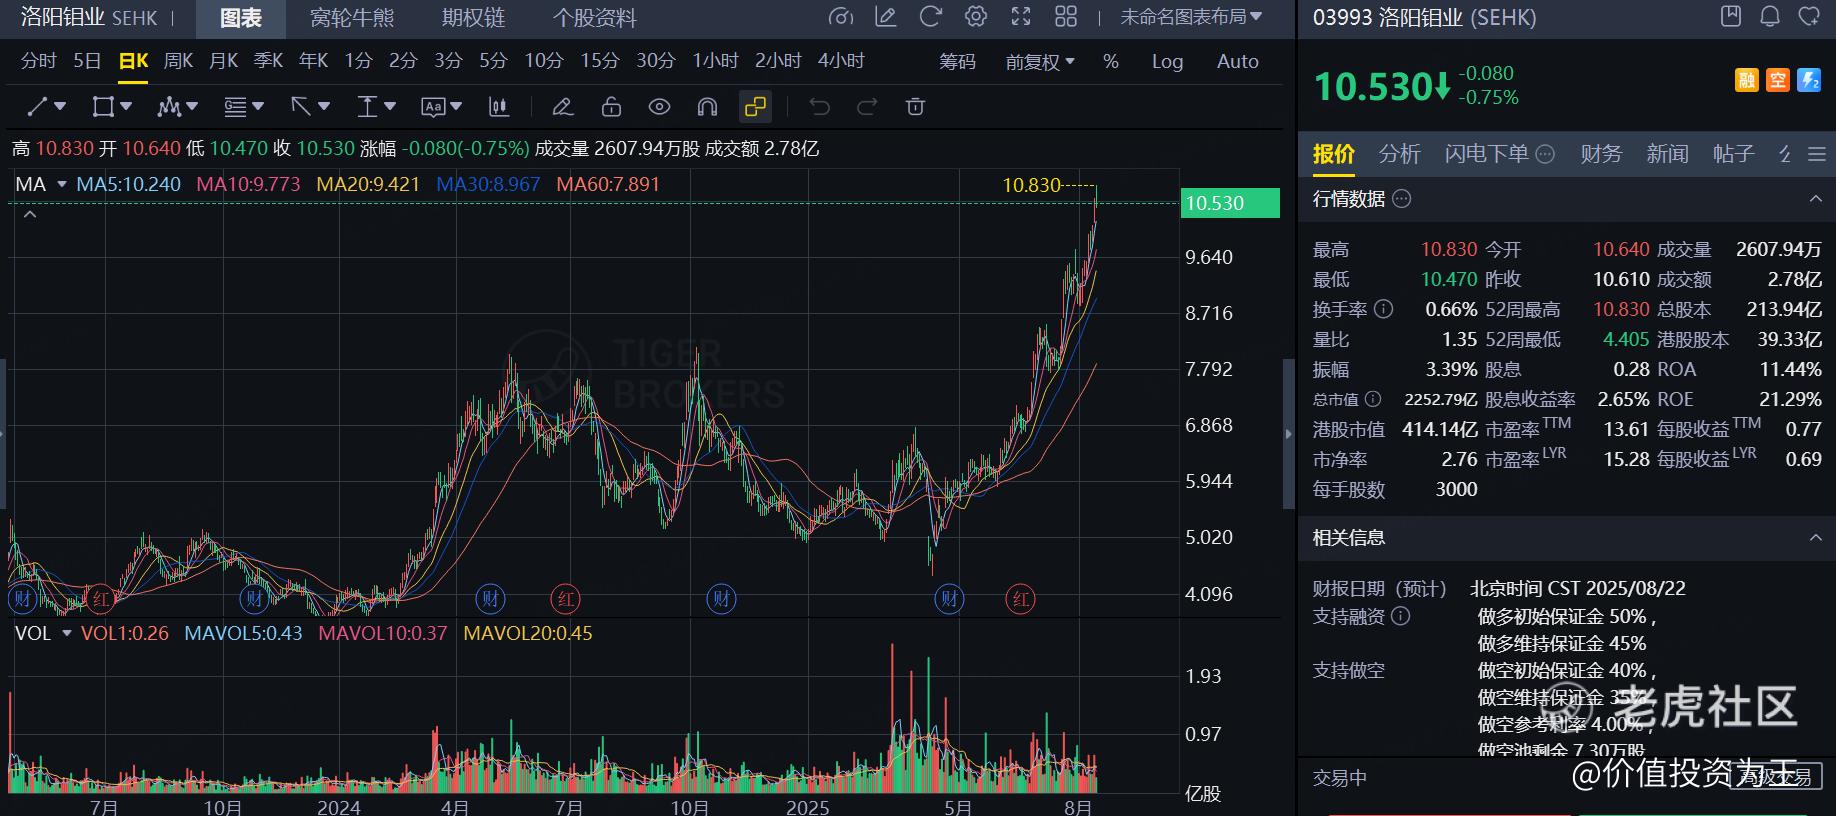This screenshot has width=1836, height=816.
Task: Open the candlestick chart style icon
Action: click(498, 107)
